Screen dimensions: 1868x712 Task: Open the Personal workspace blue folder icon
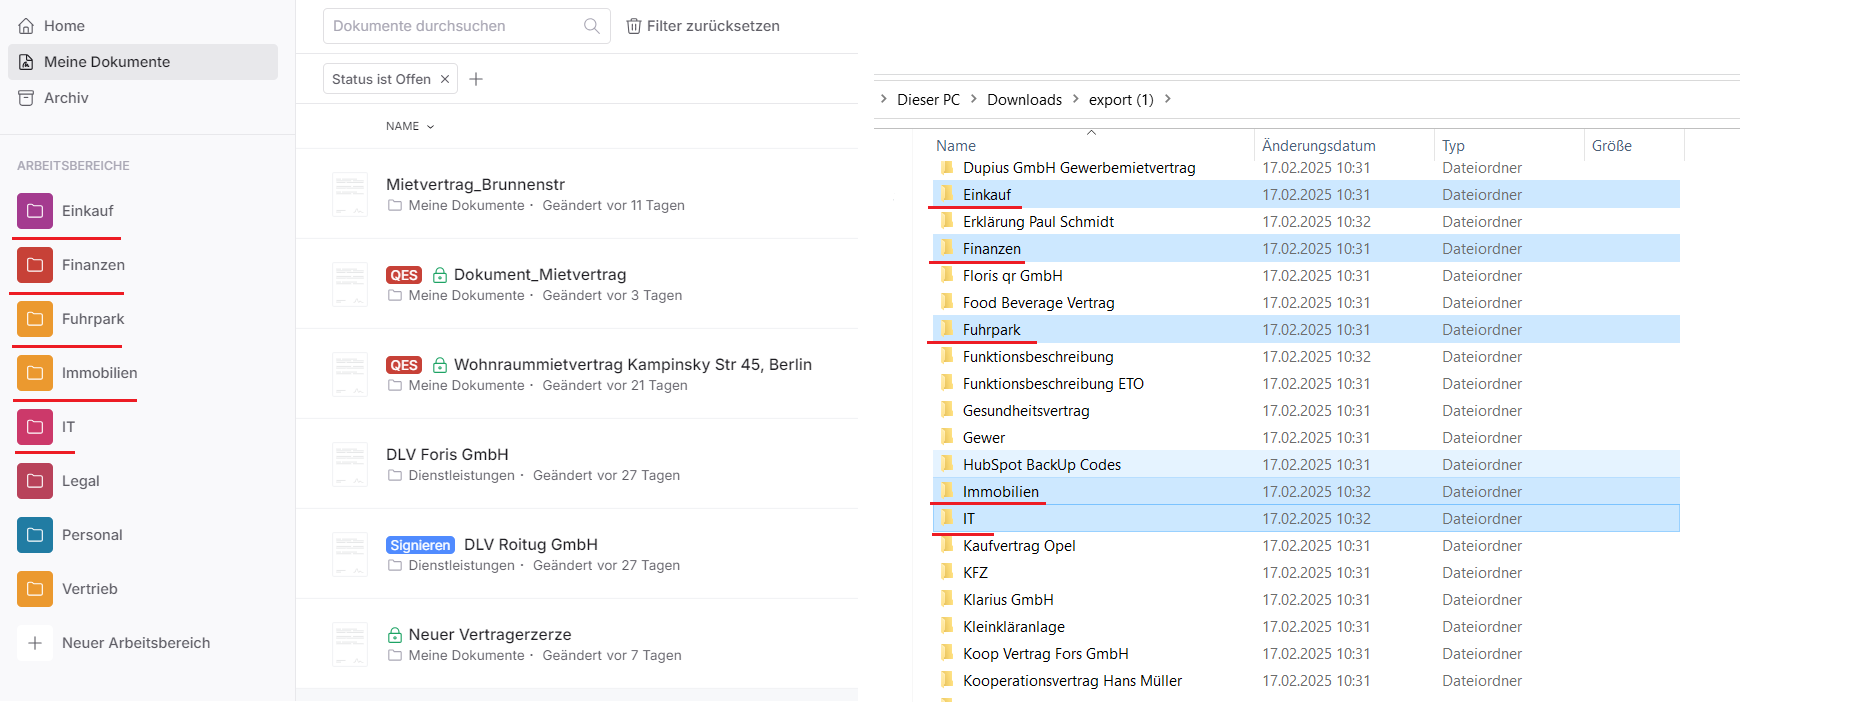pos(35,535)
